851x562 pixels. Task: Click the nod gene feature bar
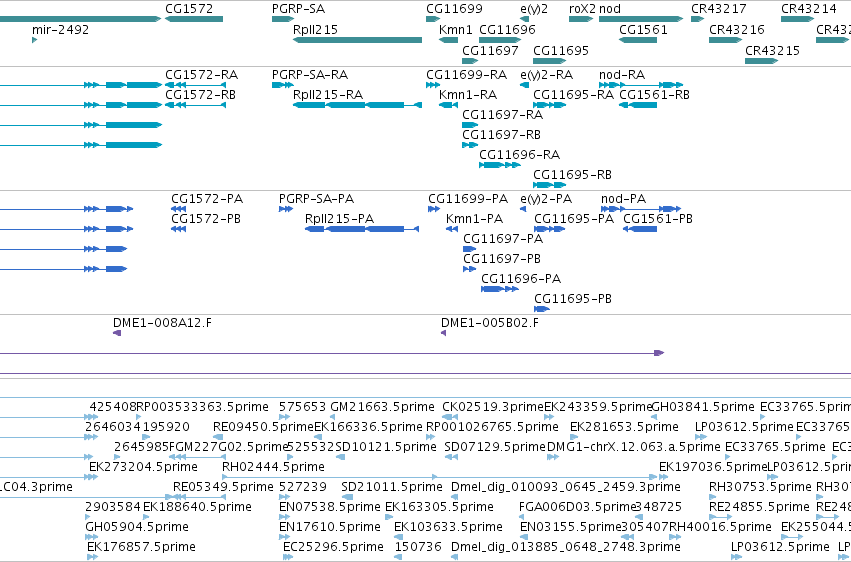[640, 19]
